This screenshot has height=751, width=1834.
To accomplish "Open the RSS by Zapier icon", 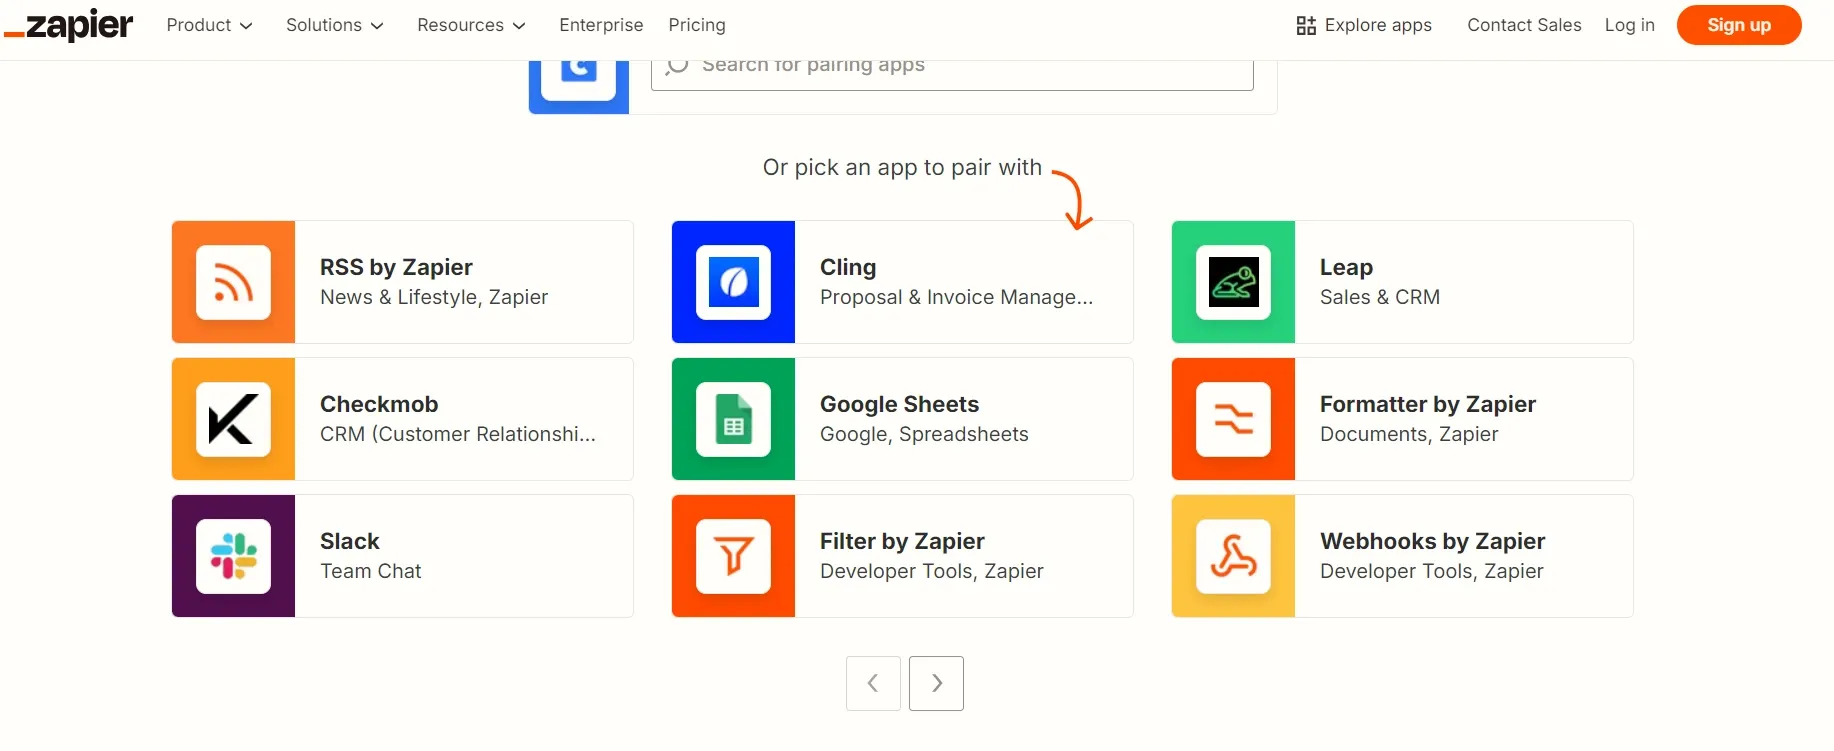I will point(233,282).
